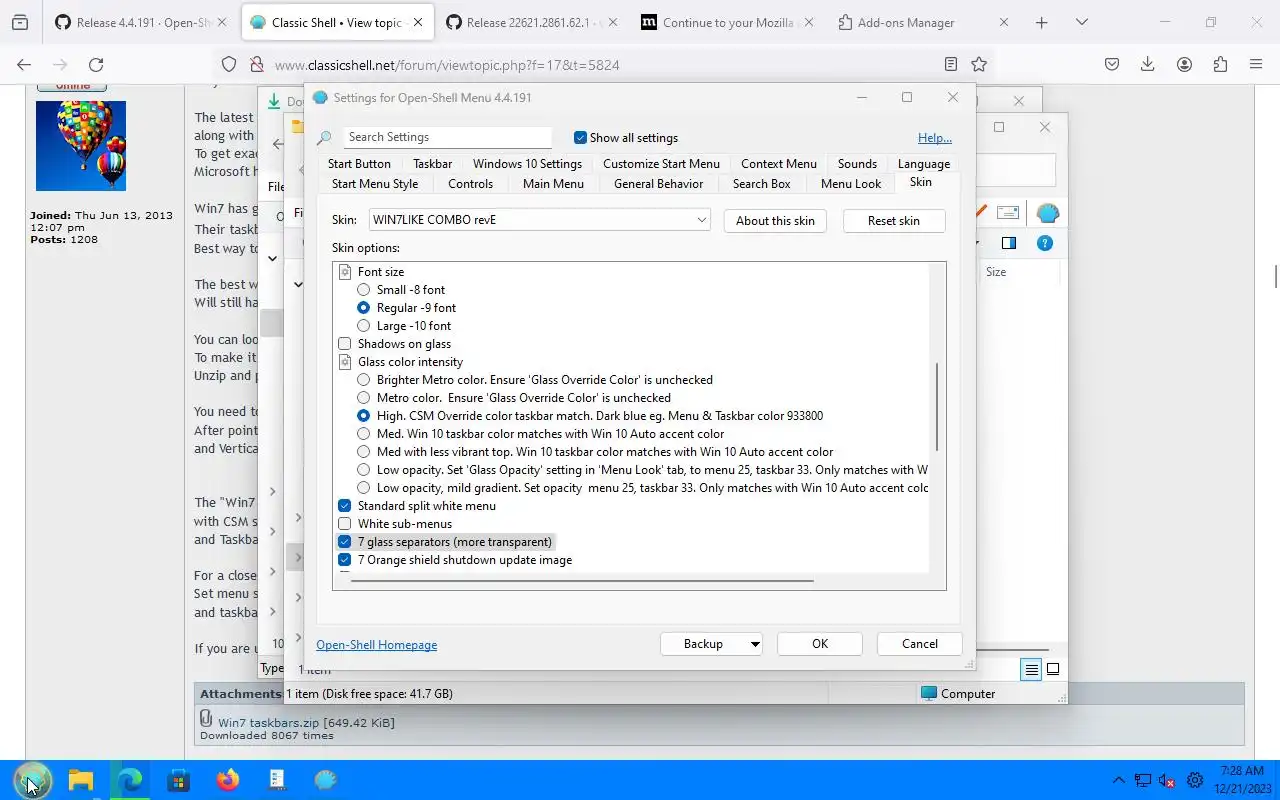The width and height of the screenshot is (1280, 800).
Task: Click the Reset skin button
Action: 894,221
